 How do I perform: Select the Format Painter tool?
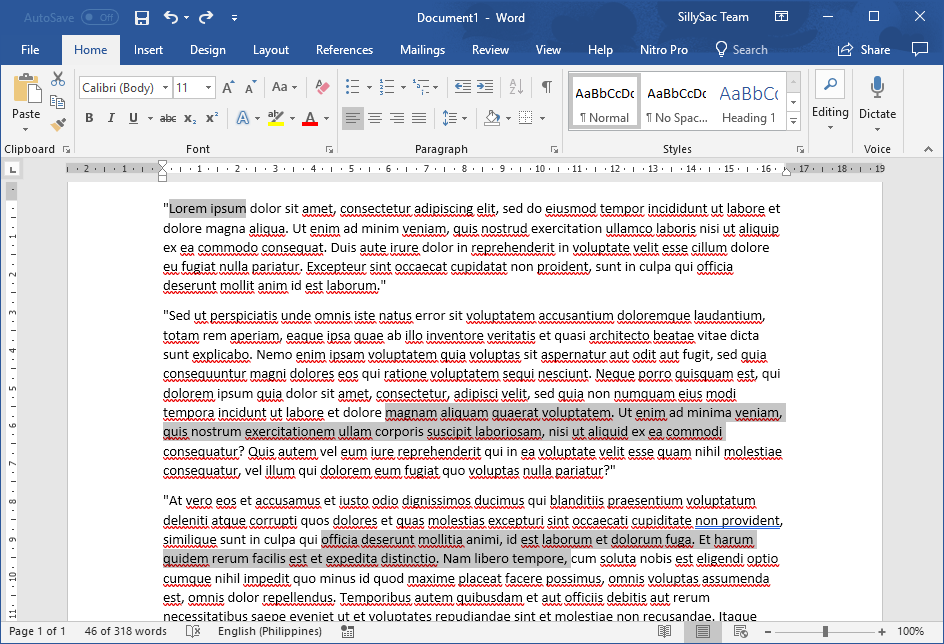pos(57,124)
